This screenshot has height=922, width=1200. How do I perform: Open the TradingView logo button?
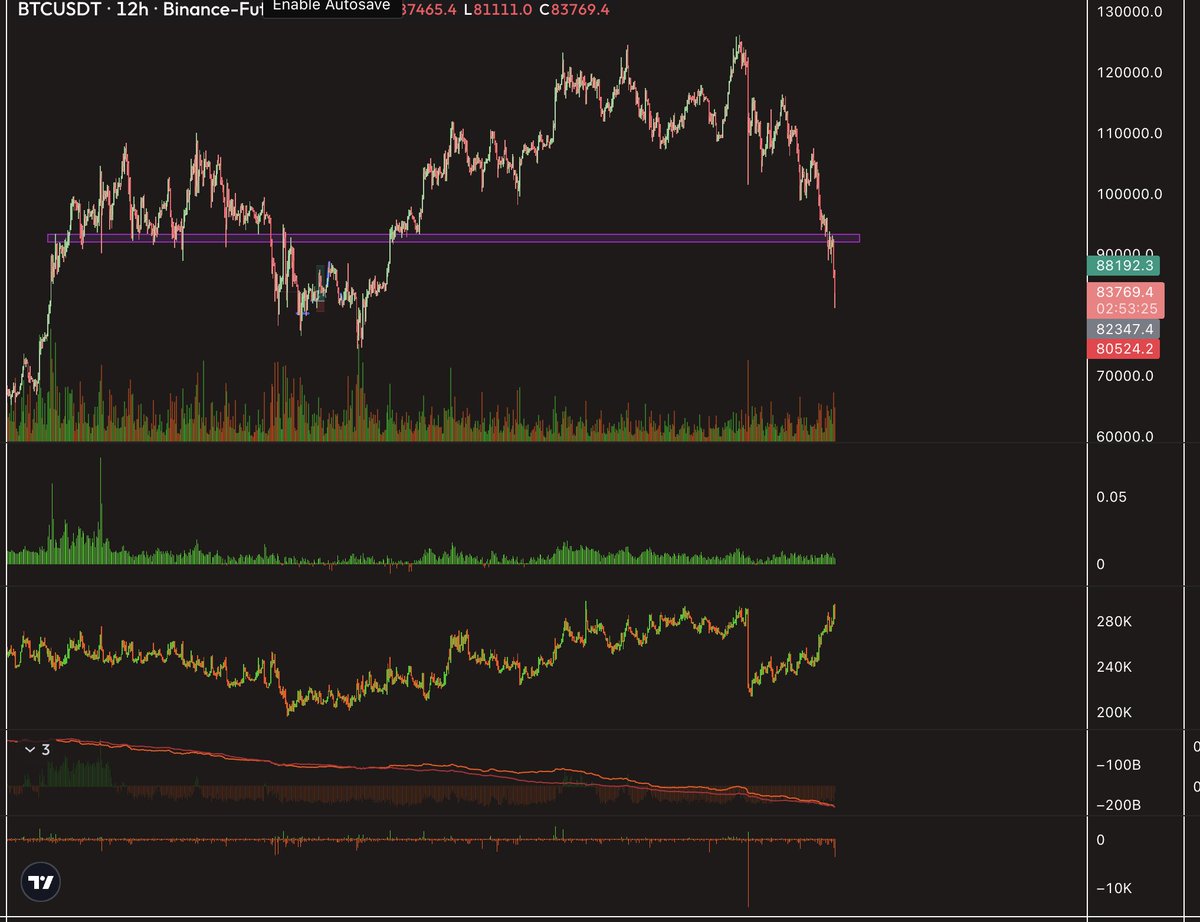click(x=40, y=883)
